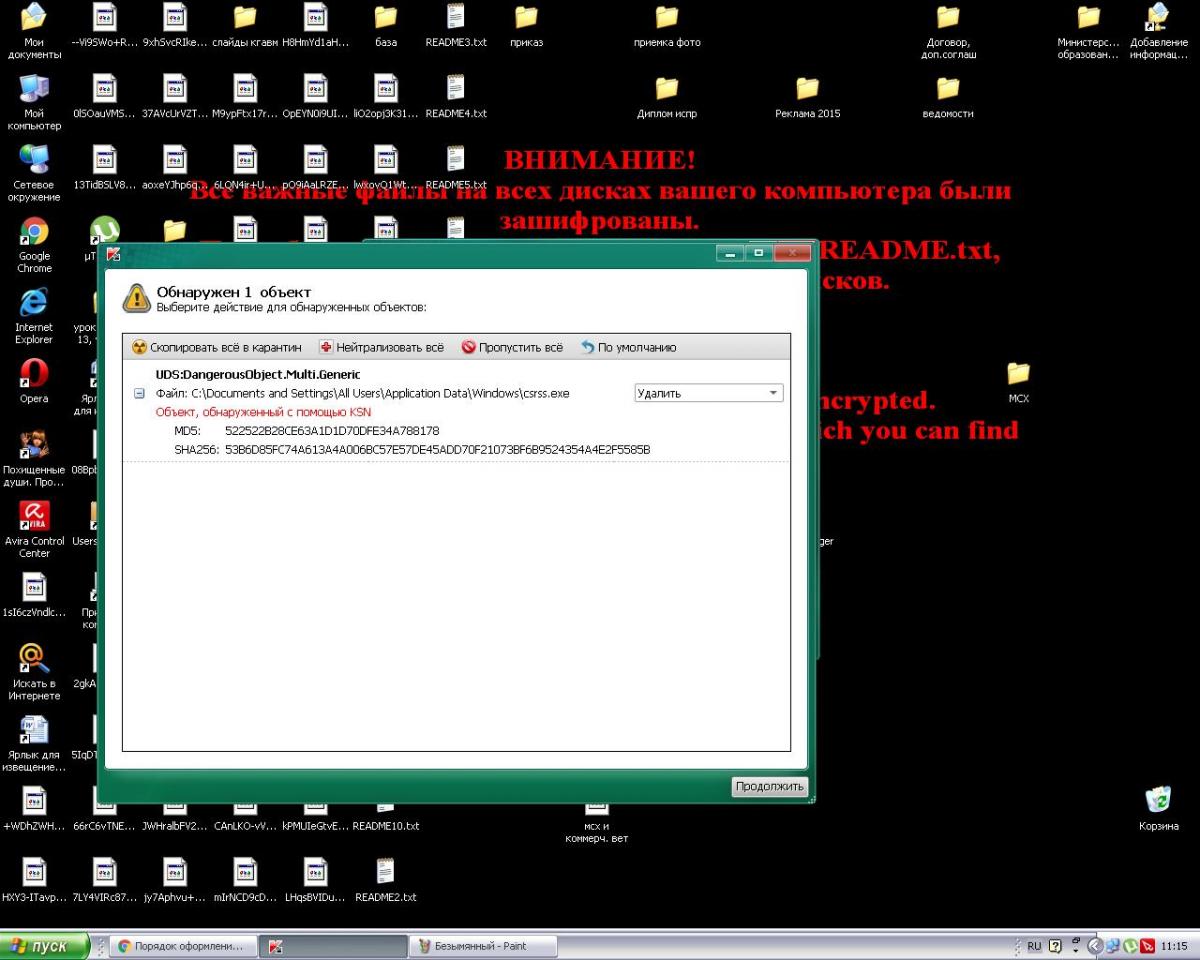Launch Internet Explorer from desktop
Image resolution: width=1200 pixels, height=960 pixels.
point(34,316)
